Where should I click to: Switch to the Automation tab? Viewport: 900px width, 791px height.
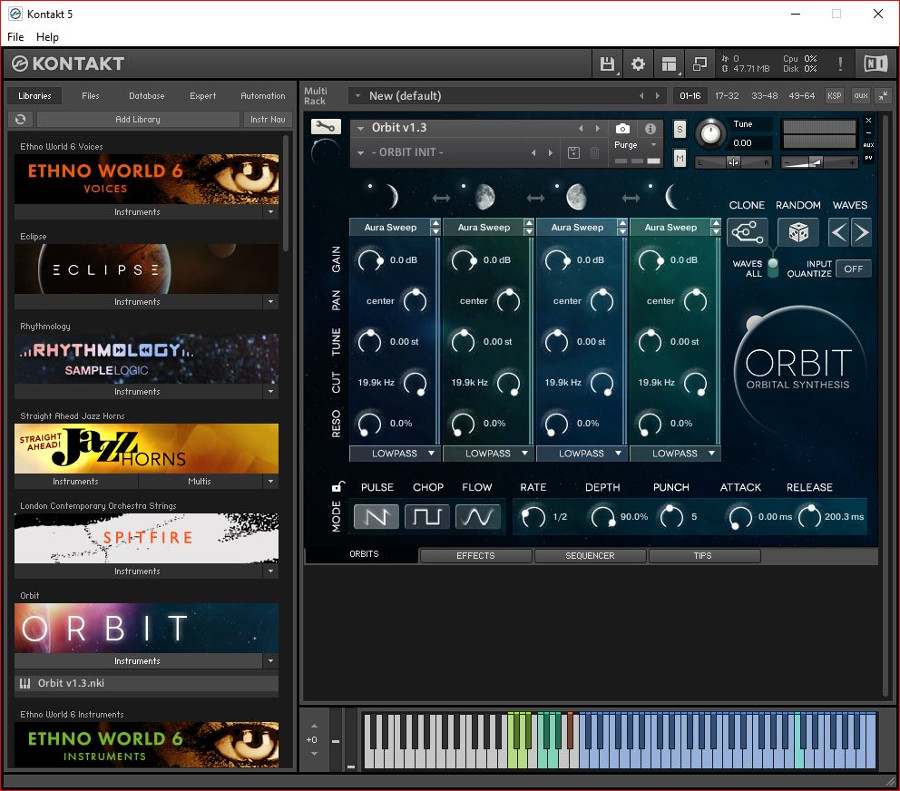click(262, 96)
